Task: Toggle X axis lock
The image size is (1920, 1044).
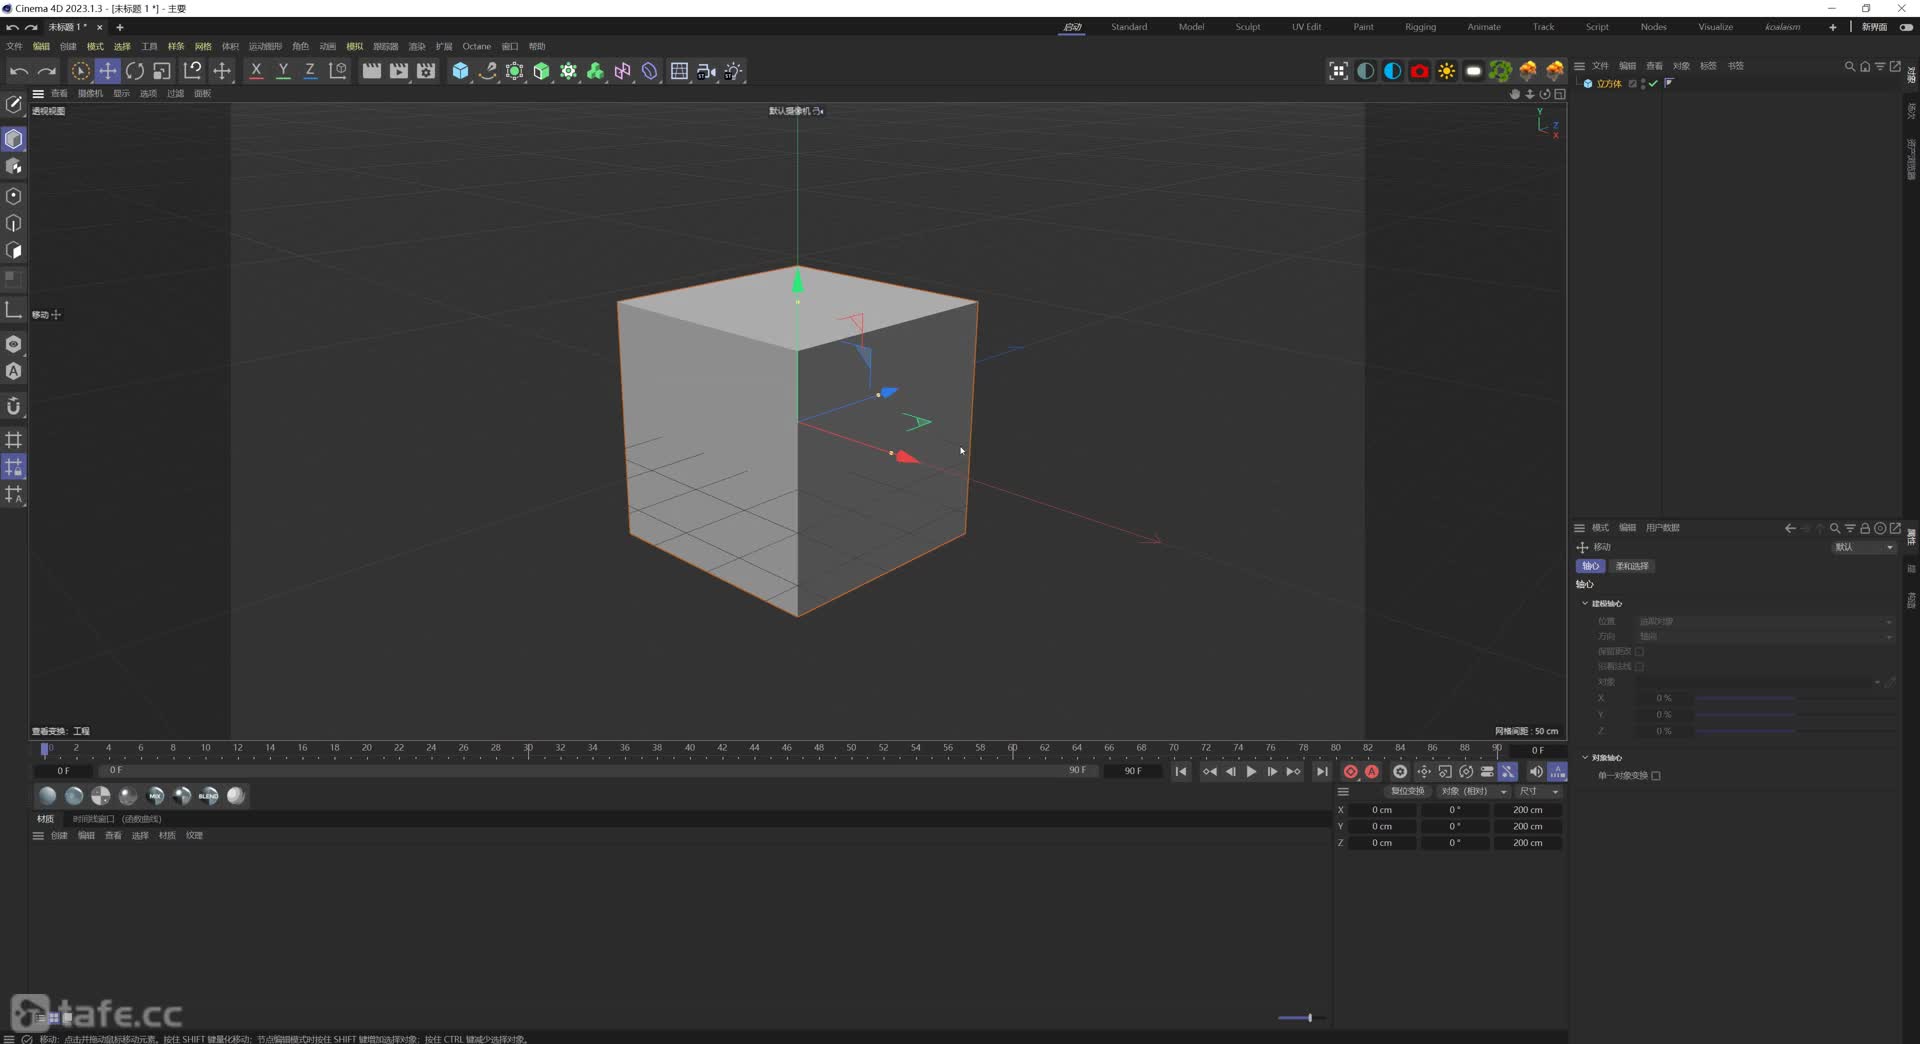Action: coord(256,71)
